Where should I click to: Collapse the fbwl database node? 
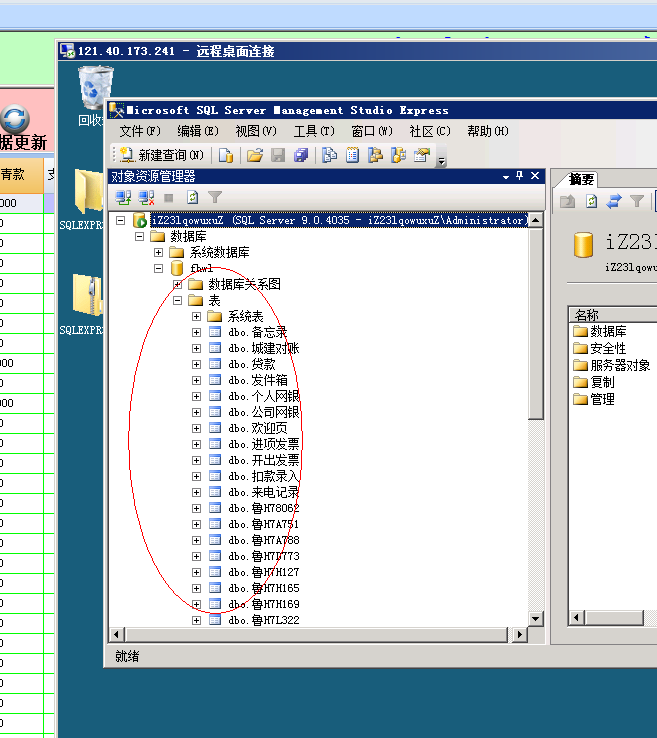pos(158,268)
